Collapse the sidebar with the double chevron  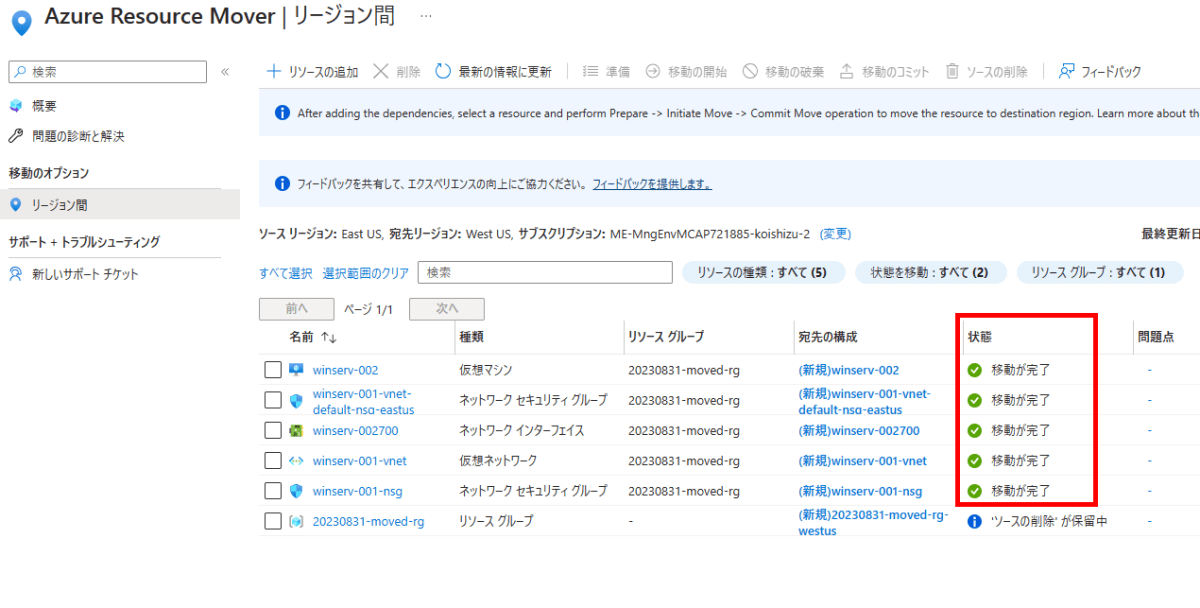[x=225, y=72]
